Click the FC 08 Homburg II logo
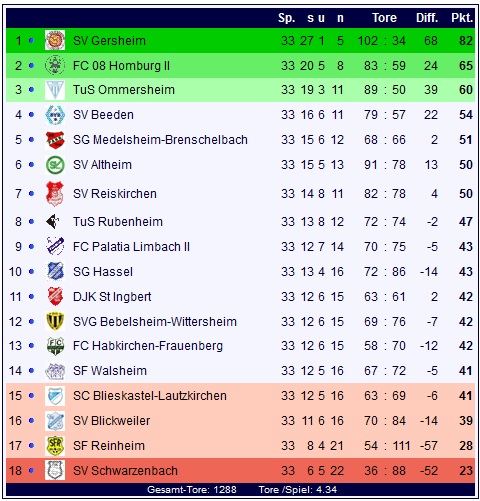This screenshot has width=480, height=501. (55, 65)
